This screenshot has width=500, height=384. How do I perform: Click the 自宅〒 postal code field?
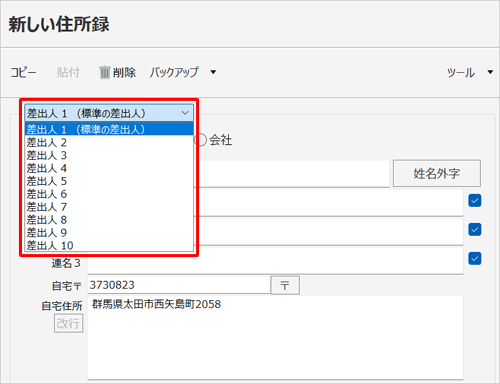pos(179,285)
